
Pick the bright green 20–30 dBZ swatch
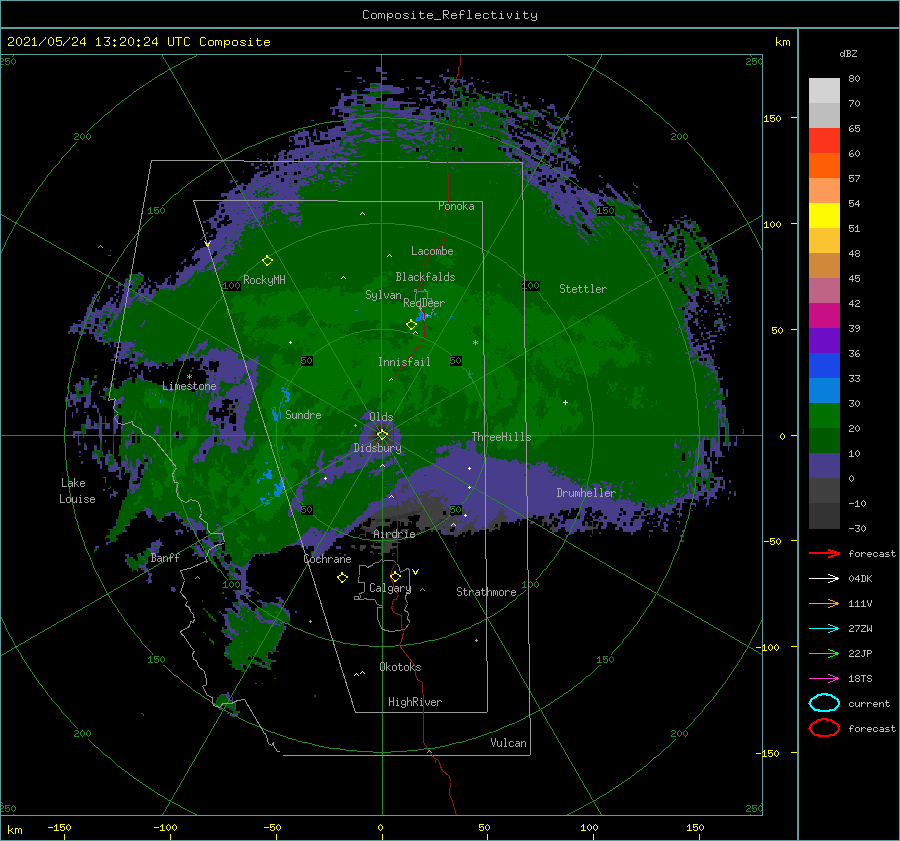pos(824,416)
